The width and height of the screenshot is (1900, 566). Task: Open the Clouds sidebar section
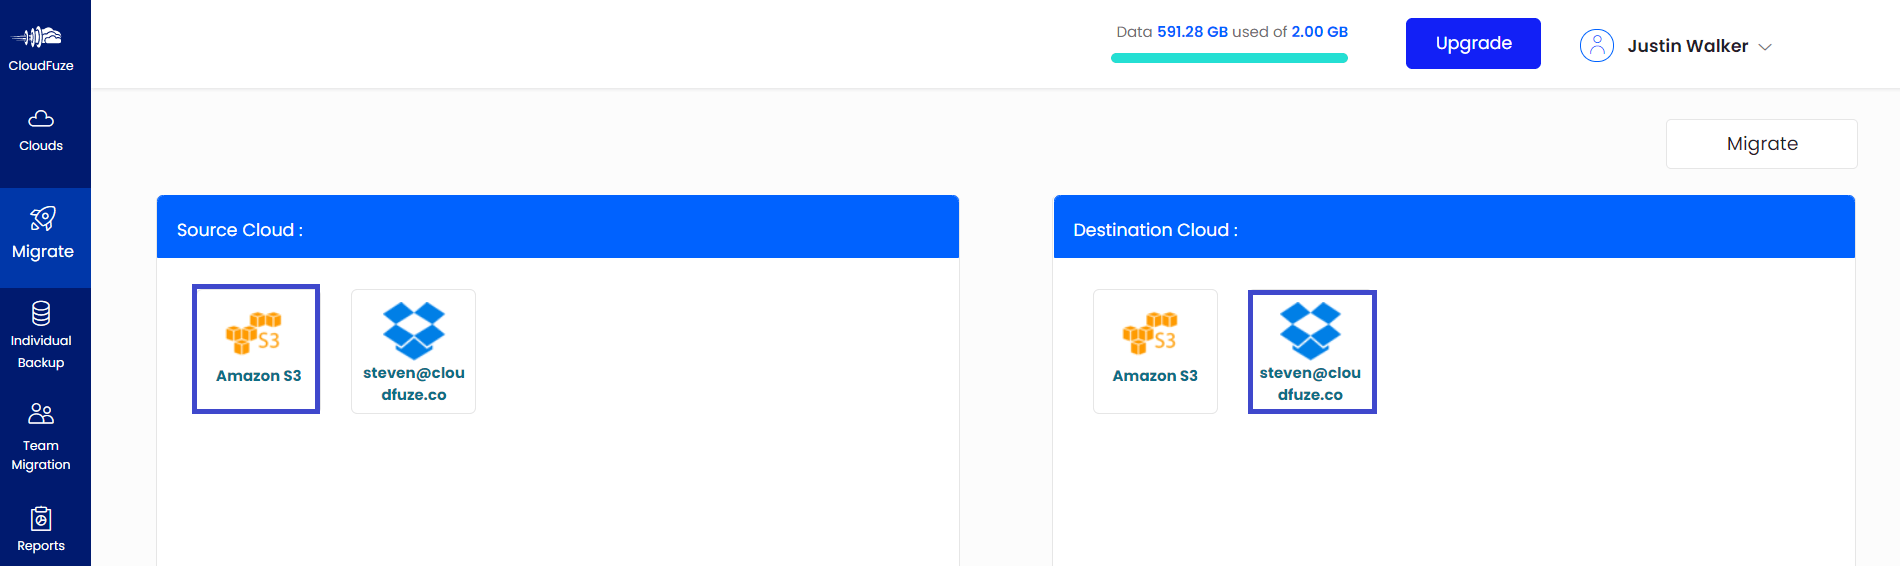[x=41, y=131]
